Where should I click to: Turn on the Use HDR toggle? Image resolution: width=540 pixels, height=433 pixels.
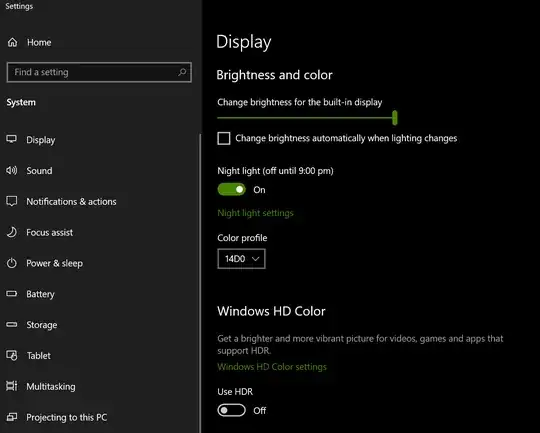point(231,410)
